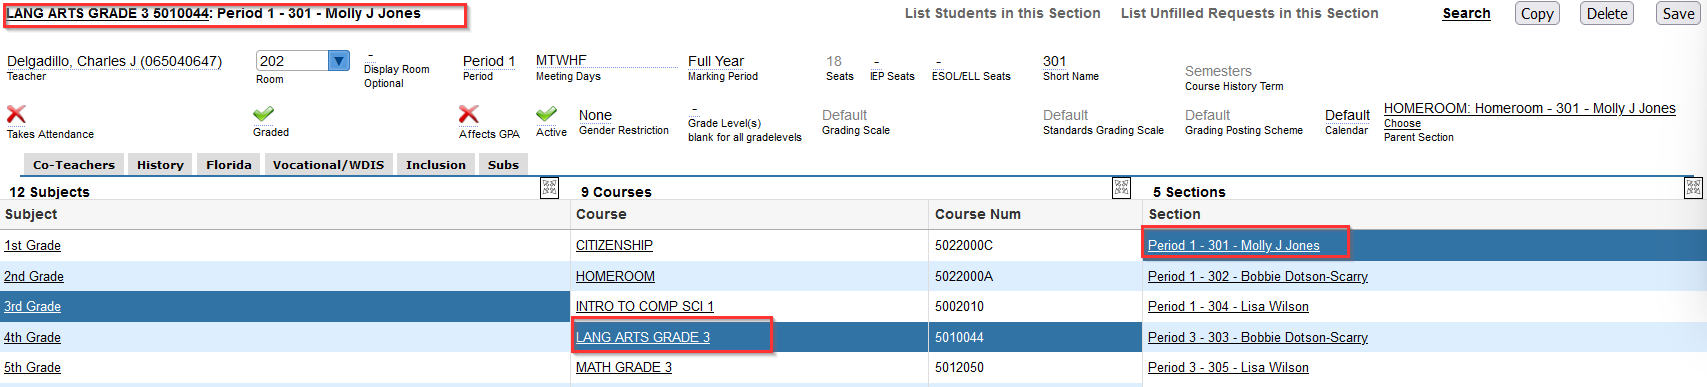The image size is (1707, 387).
Task: Open the Co-Teachers tab
Action: 74,165
